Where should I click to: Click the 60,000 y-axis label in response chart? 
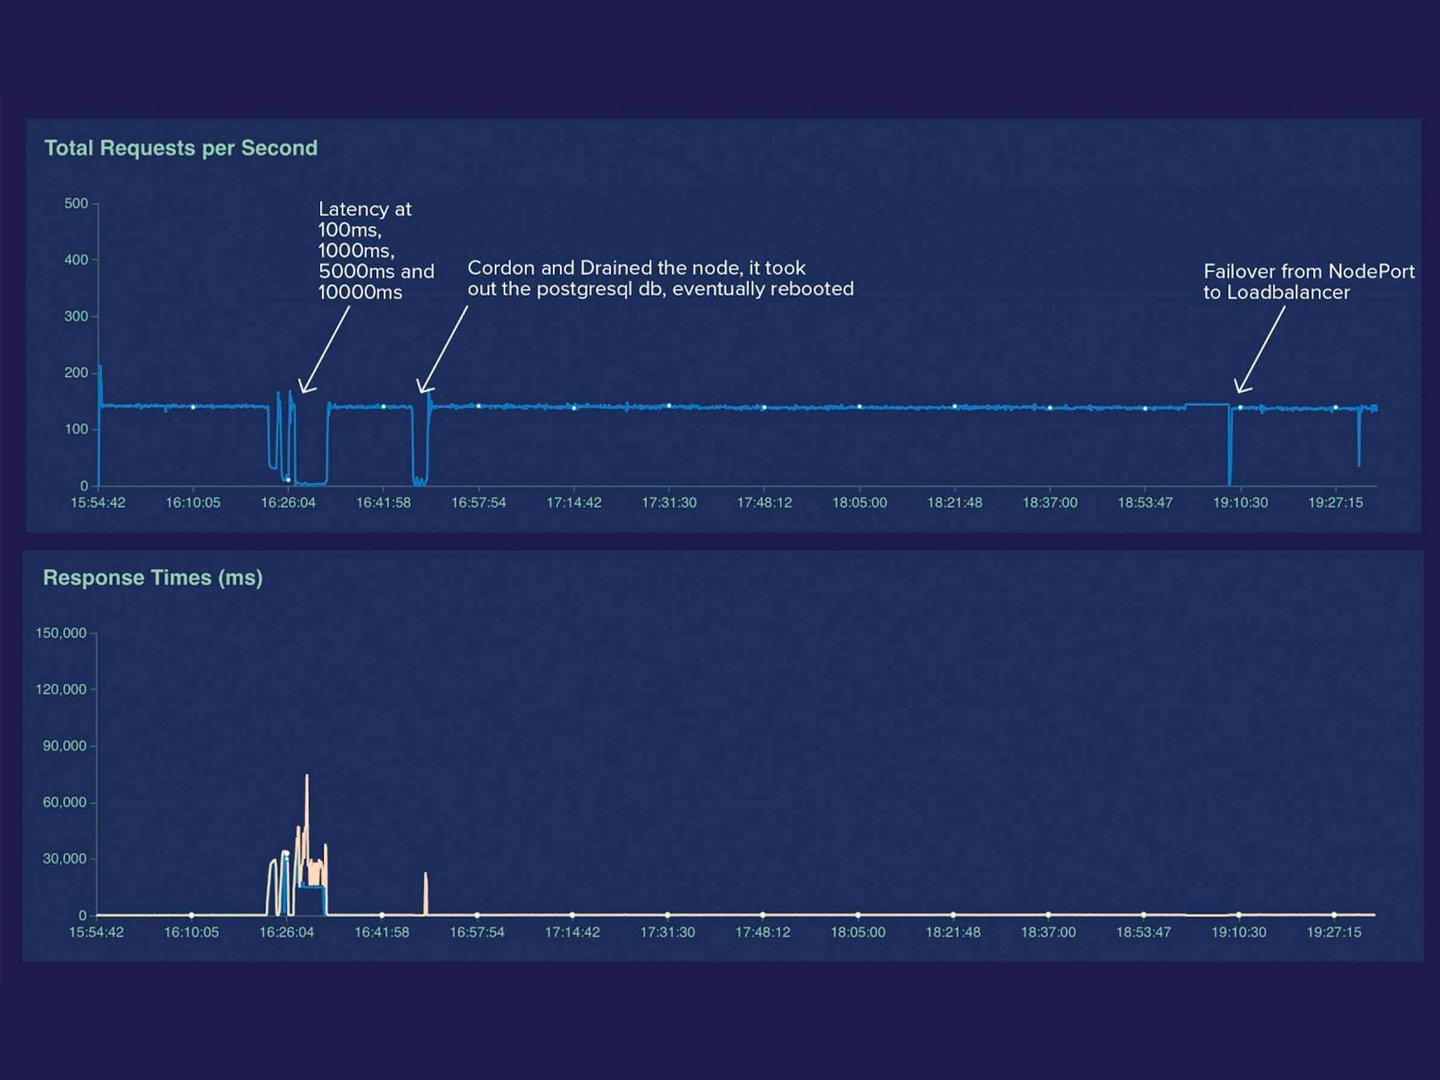65,802
